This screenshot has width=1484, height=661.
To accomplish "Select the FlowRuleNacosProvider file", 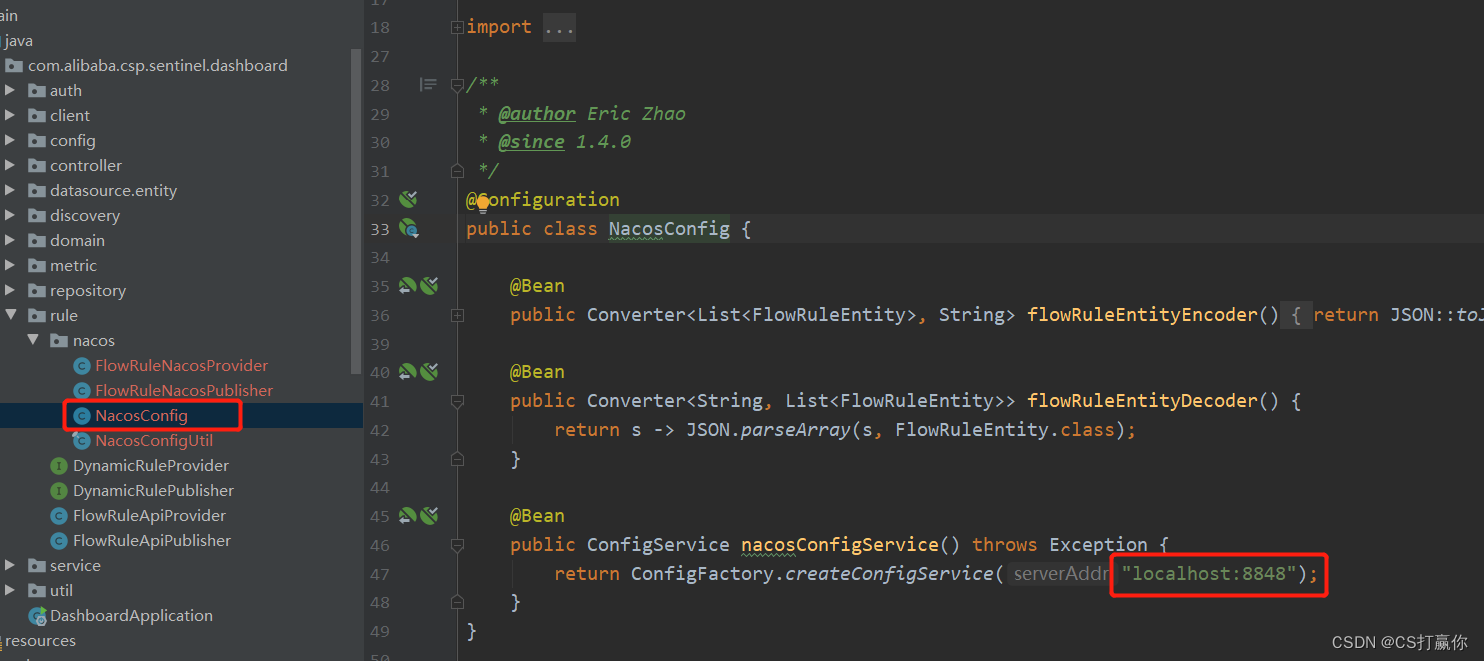I will [x=181, y=365].
